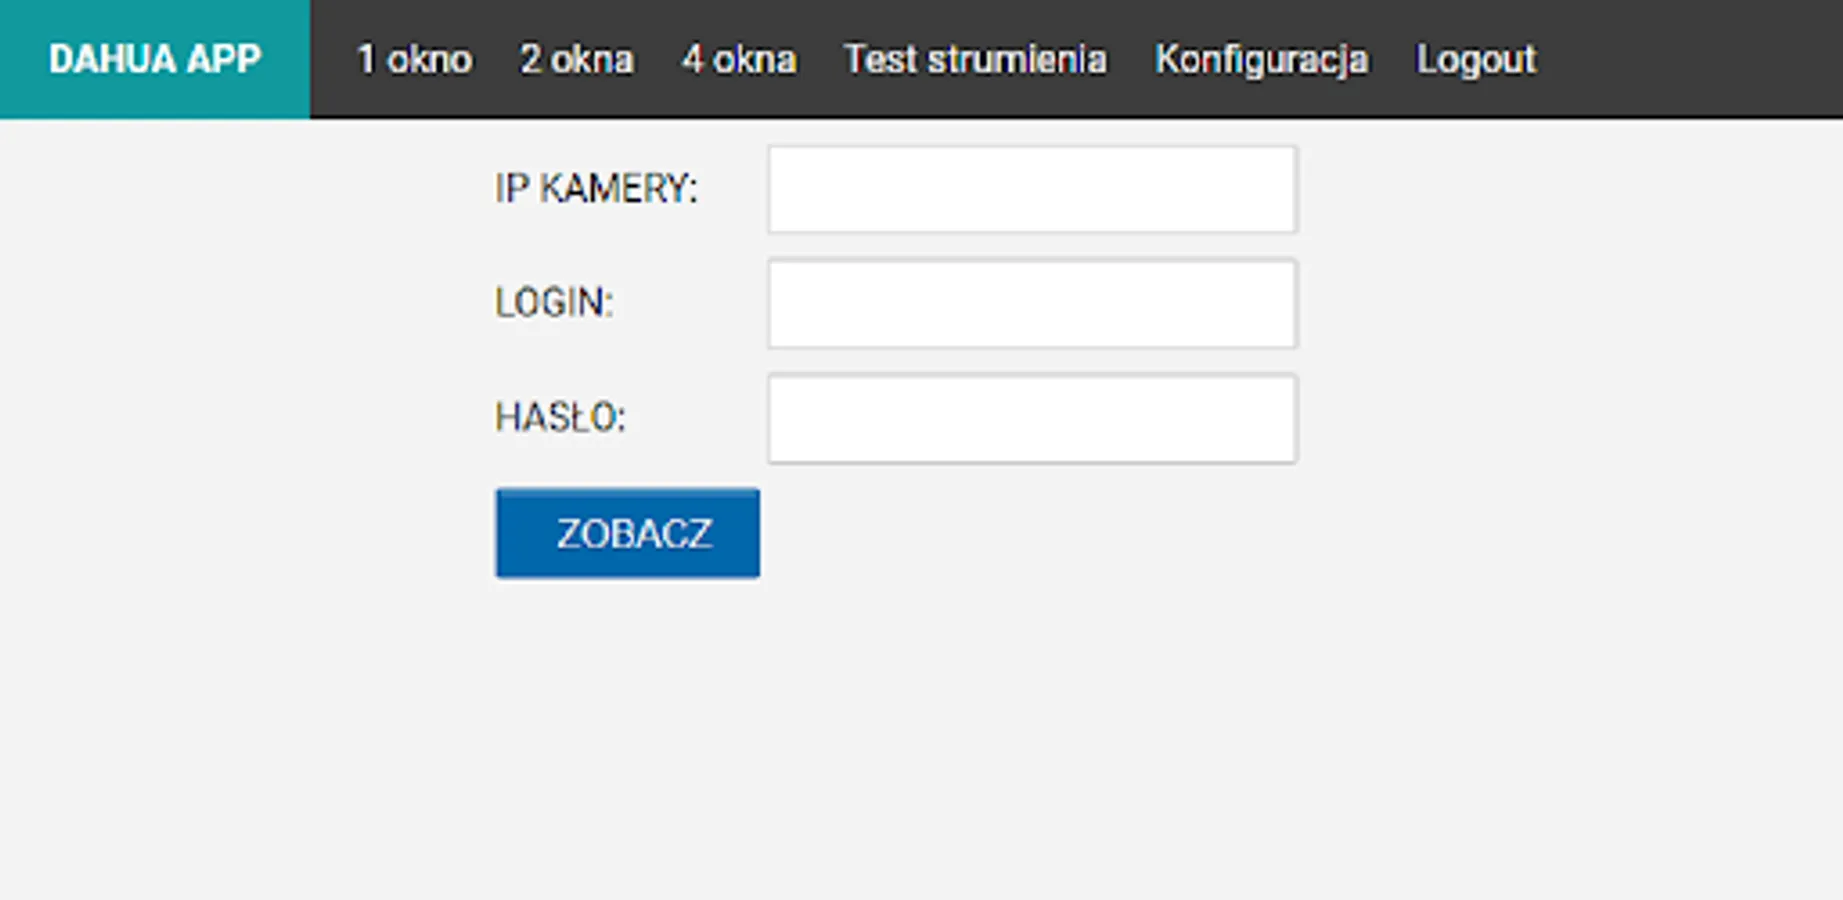1843x900 pixels.
Task: Go to Konfiguracja
Action: 1261,60
